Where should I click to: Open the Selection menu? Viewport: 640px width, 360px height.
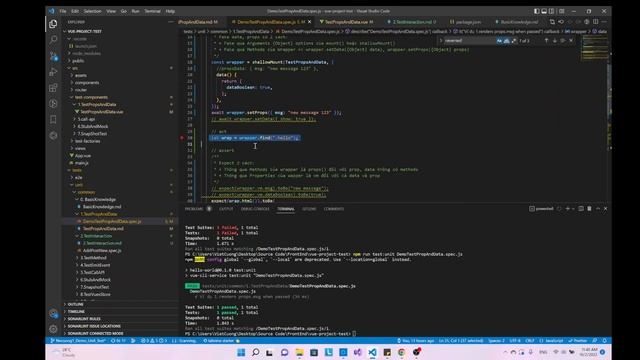point(92,11)
